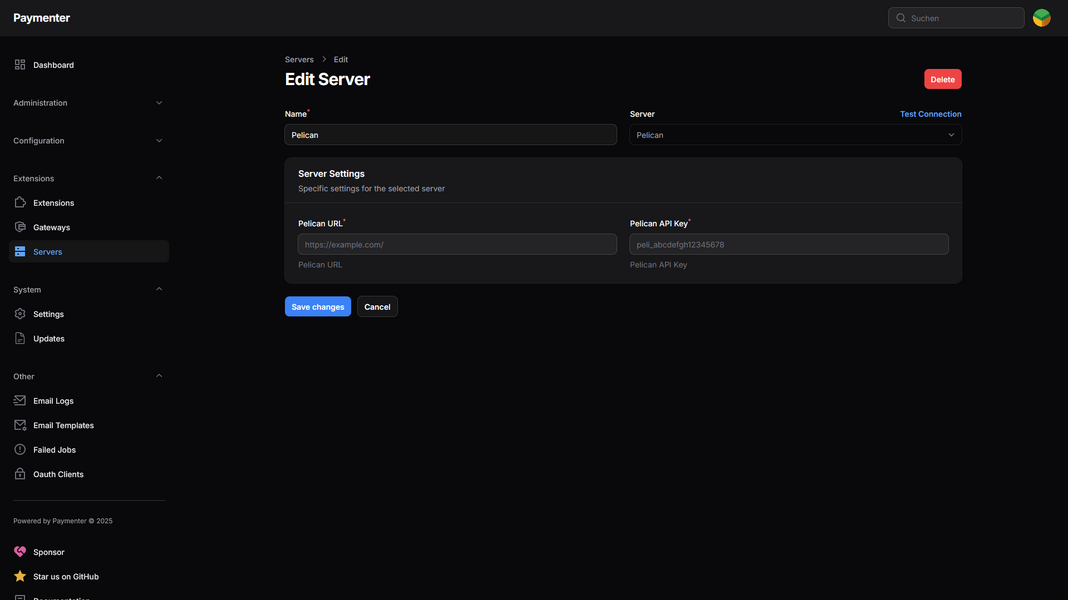
Task: Click the Email Logs envelope icon
Action: 20,400
